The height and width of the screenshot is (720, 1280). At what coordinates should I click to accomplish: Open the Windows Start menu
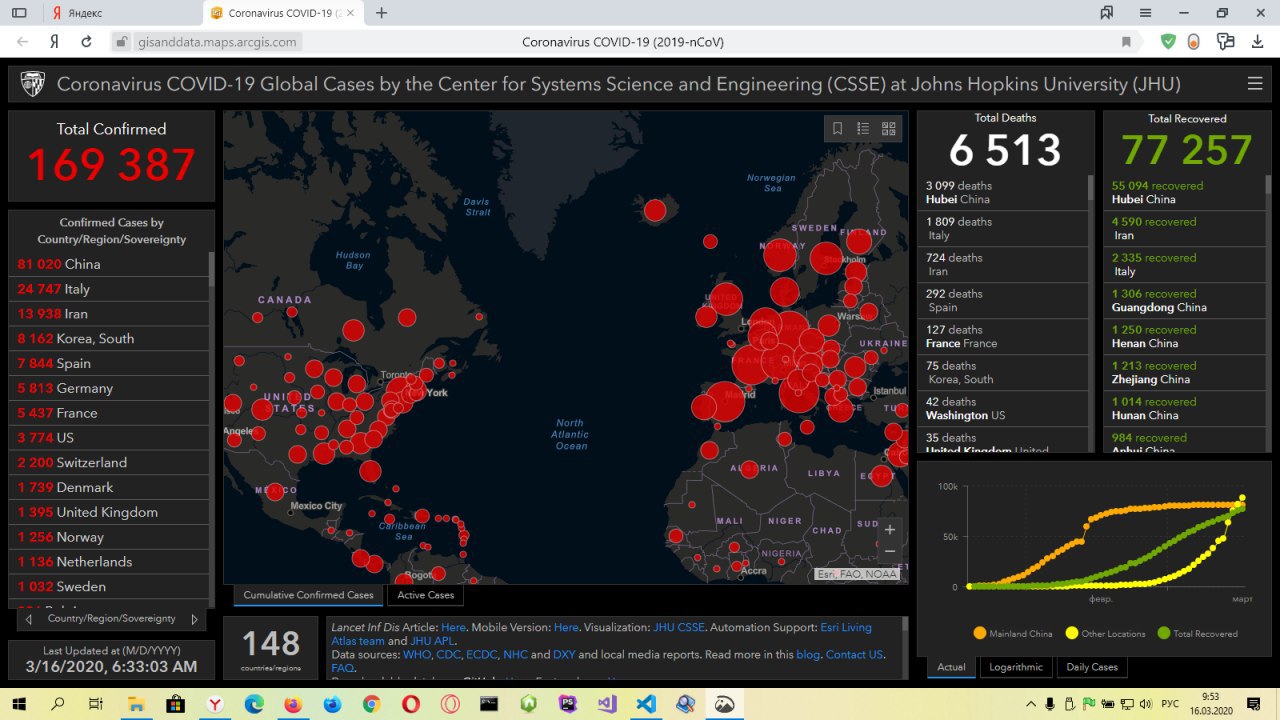19,704
